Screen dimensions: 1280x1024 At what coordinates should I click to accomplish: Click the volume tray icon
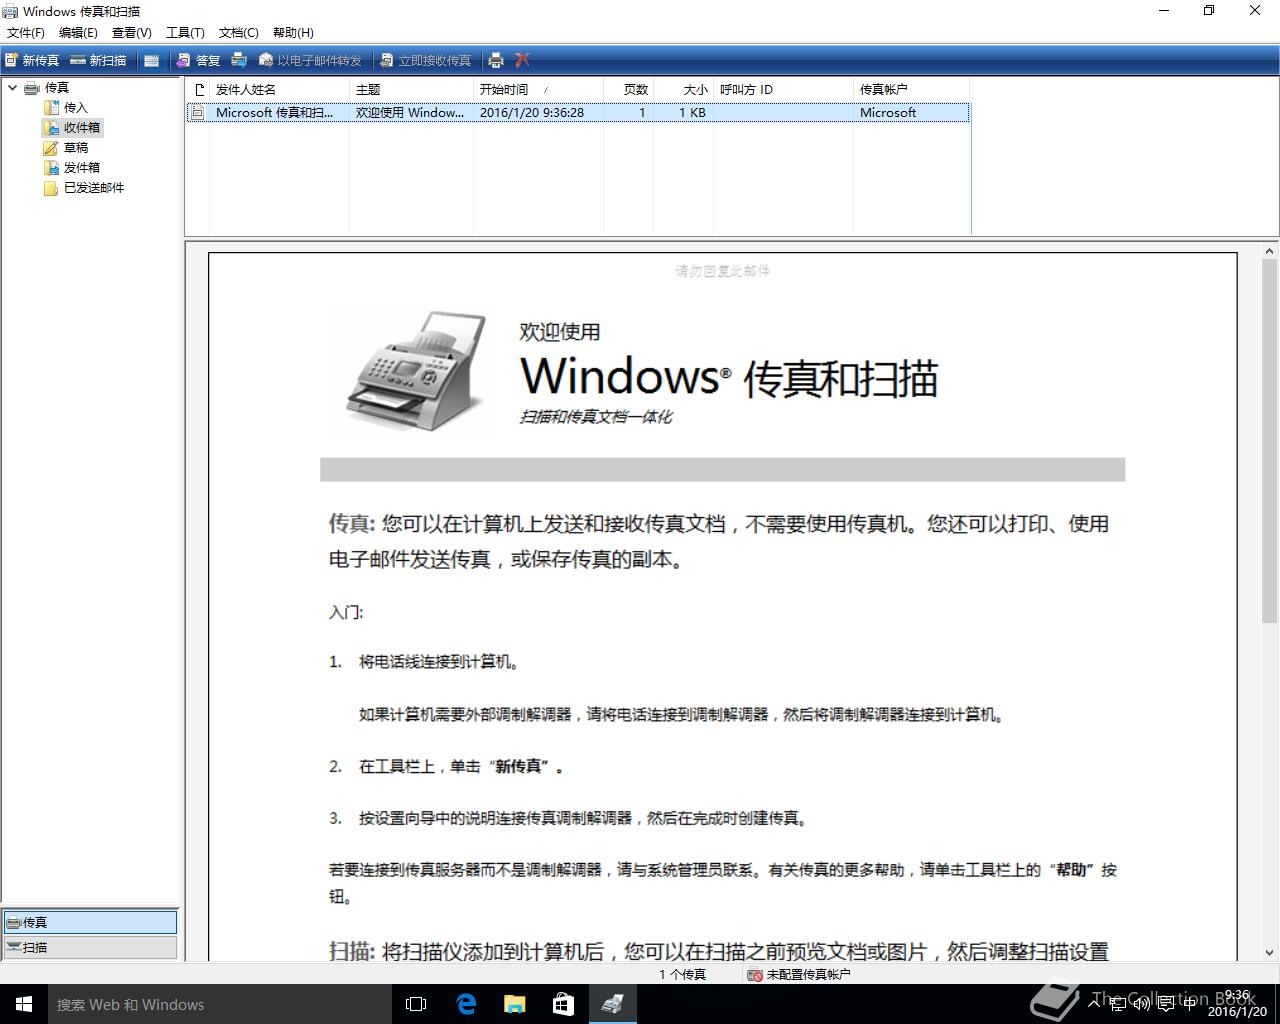click(1141, 1004)
